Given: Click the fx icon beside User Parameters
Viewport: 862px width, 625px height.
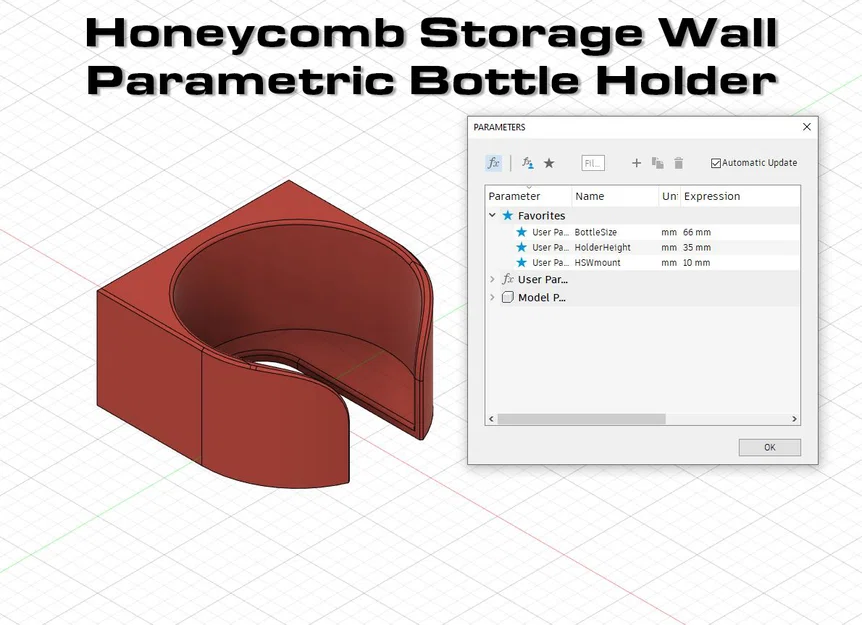Looking at the screenshot, I should 507,279.
